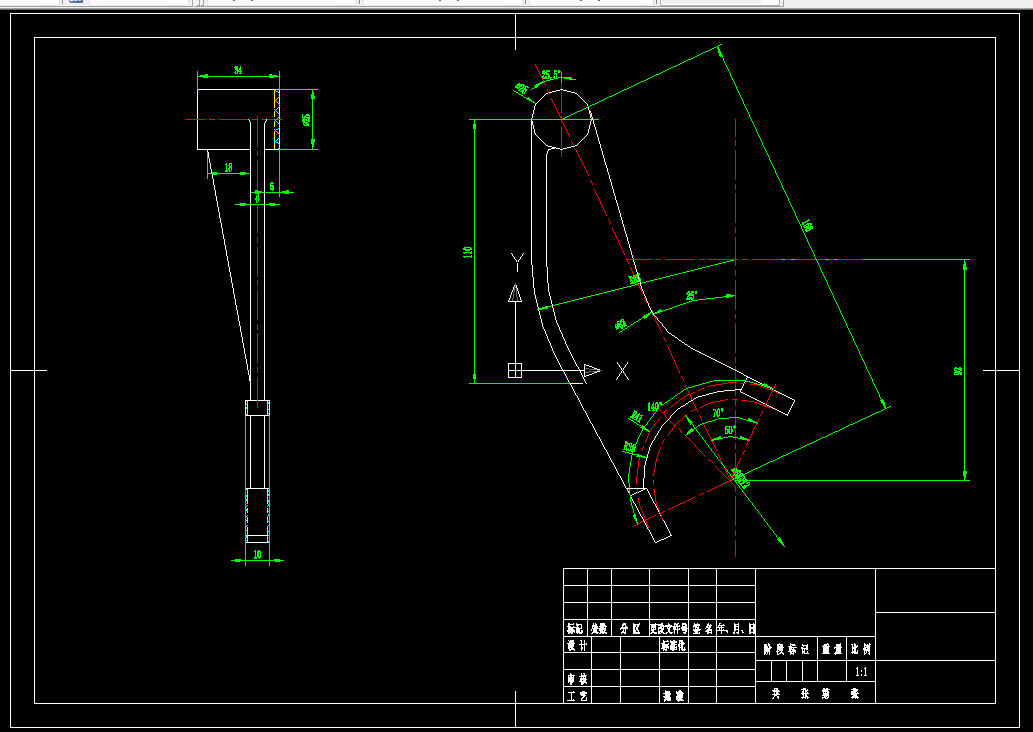Click the 年、月、日 header cell
The height and width of the screenshot is (732, 1033).
(736, 629)
